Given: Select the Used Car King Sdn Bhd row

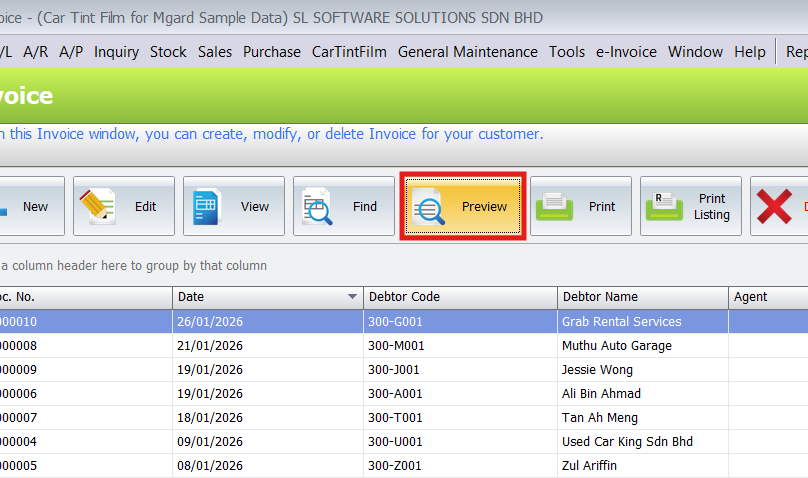Looking at the screenshot, I should click(x=627, y=441).
